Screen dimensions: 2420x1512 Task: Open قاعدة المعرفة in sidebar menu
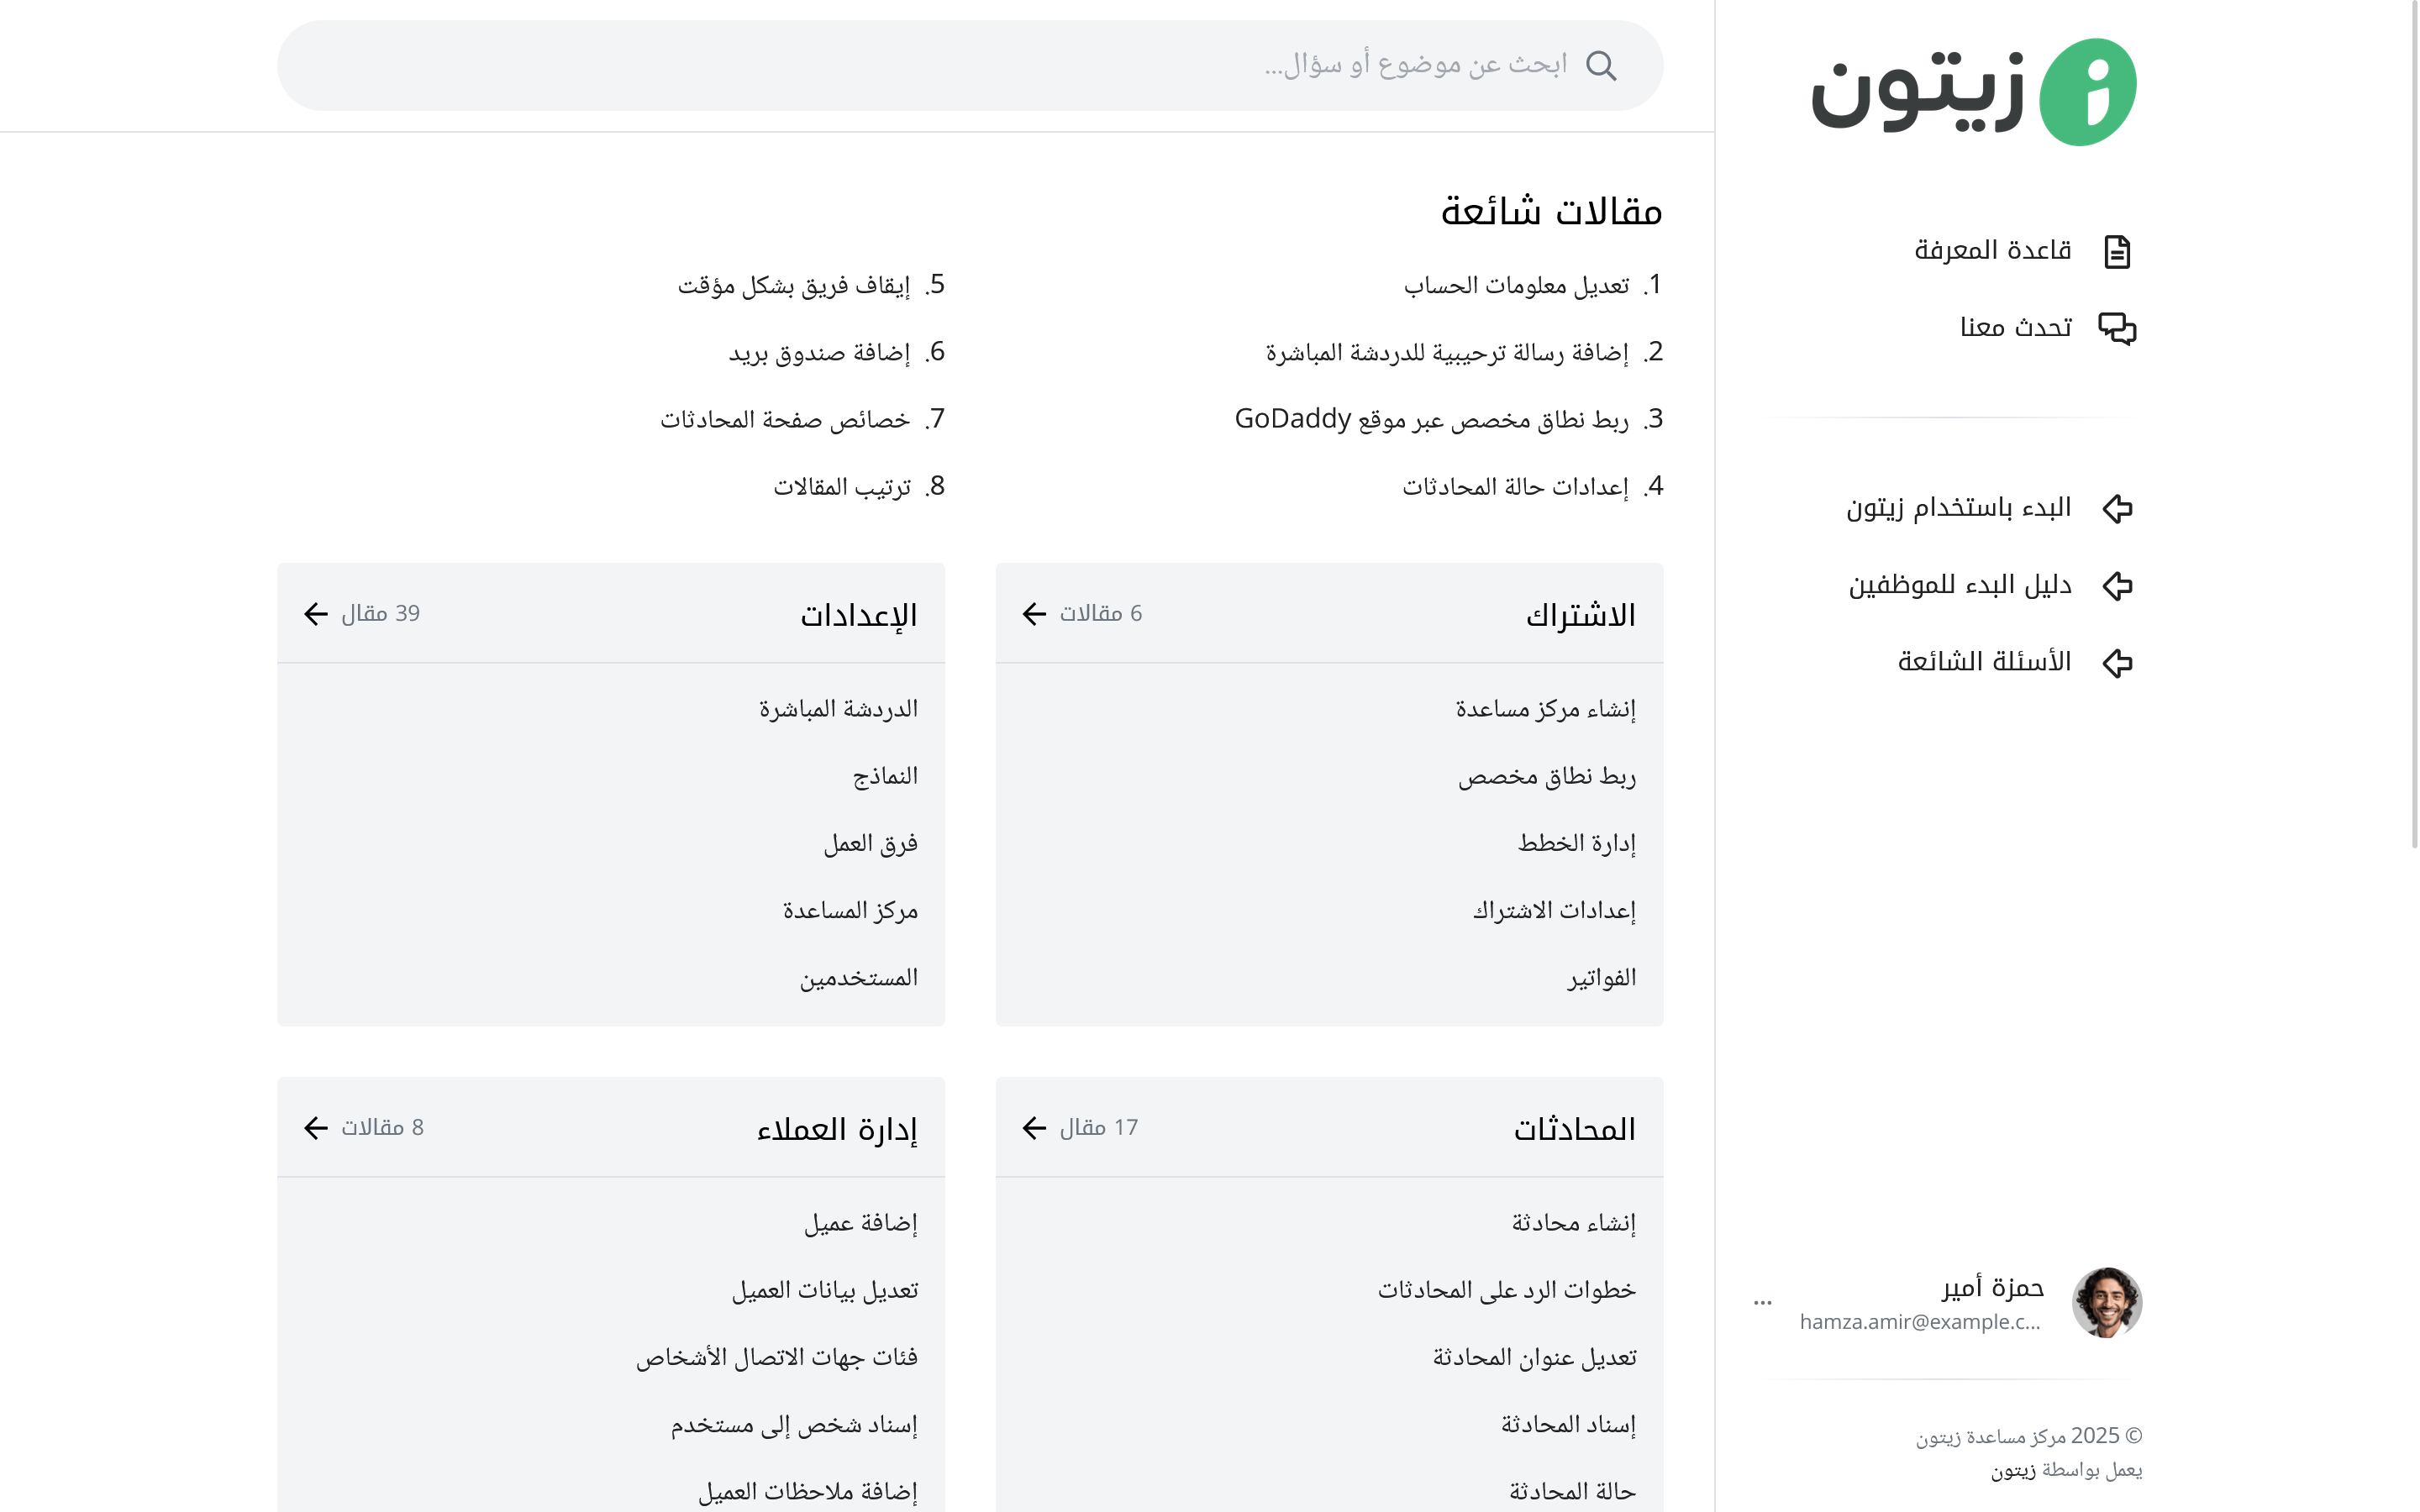pos(1992,251)
